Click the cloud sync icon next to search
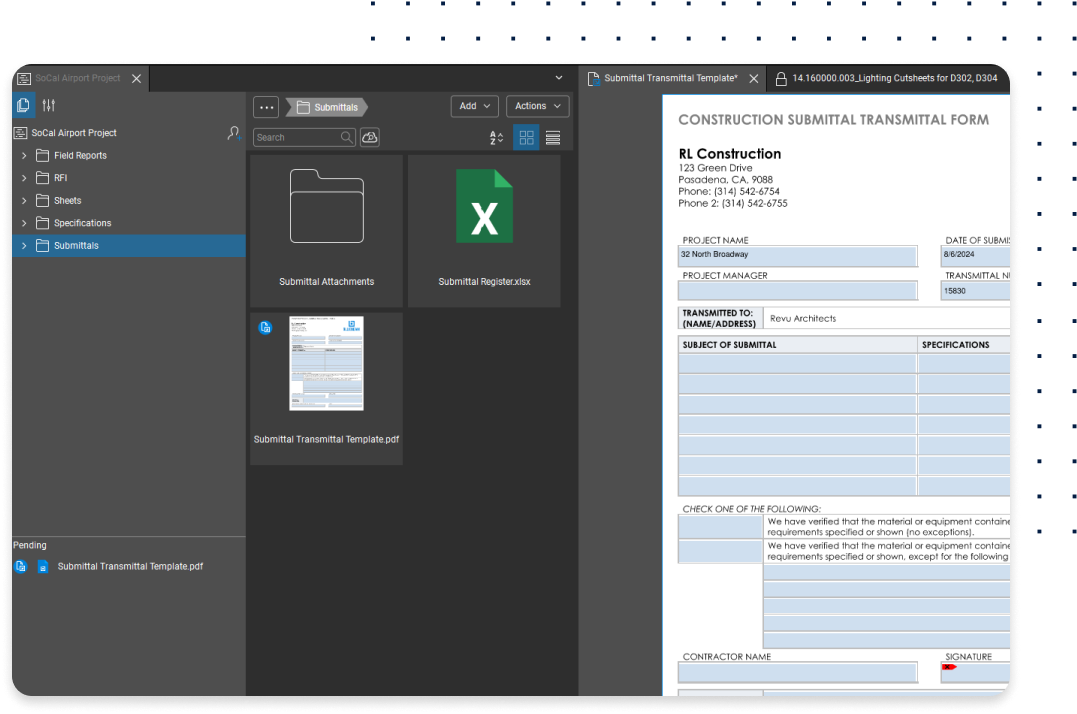The height and width of the screenshot is (714, 1077). coord(370,137)
